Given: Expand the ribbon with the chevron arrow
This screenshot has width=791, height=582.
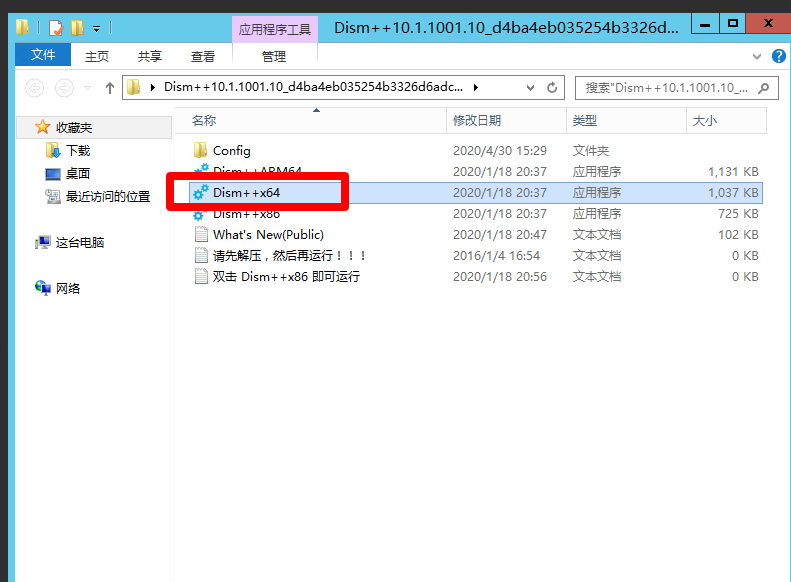Looking at the screenshot, I should point(757,56).
